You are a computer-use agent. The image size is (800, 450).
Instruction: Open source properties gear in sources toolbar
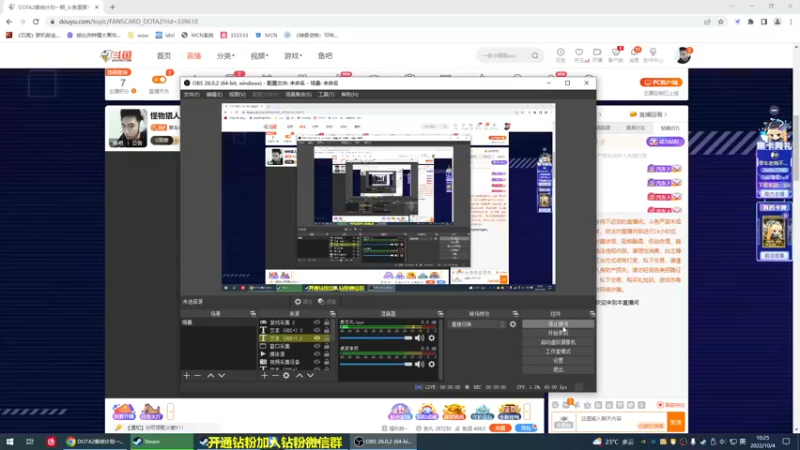(x=286, y=376)
